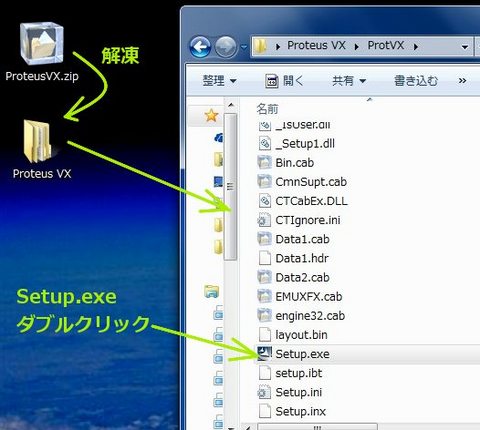The image size is (480, 430).
Task: Click the Libraries icon in navigation pane
Action: coord(211,291)
